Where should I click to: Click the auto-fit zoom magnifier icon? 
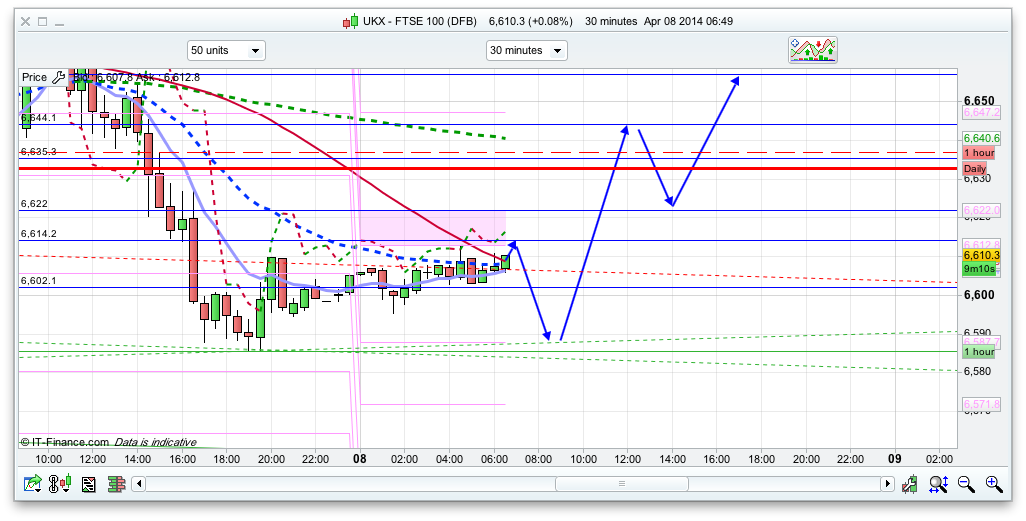pyautogui.click(x=938, y=485)
